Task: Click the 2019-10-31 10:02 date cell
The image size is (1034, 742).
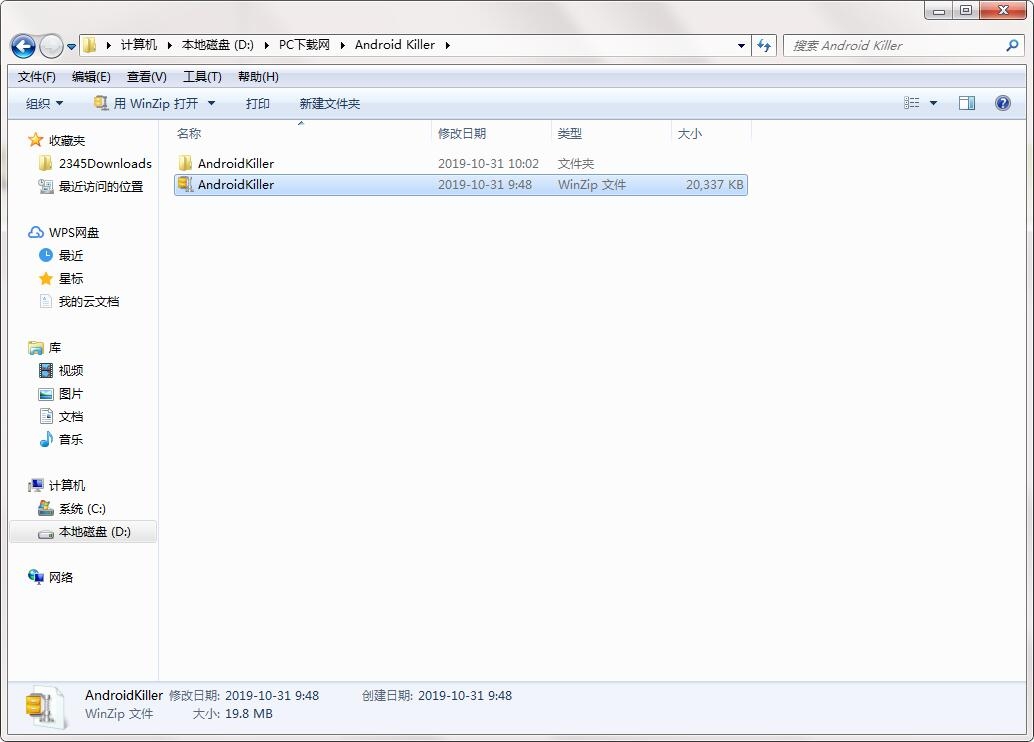Action: pyautogui.click(x=488, y=164)
